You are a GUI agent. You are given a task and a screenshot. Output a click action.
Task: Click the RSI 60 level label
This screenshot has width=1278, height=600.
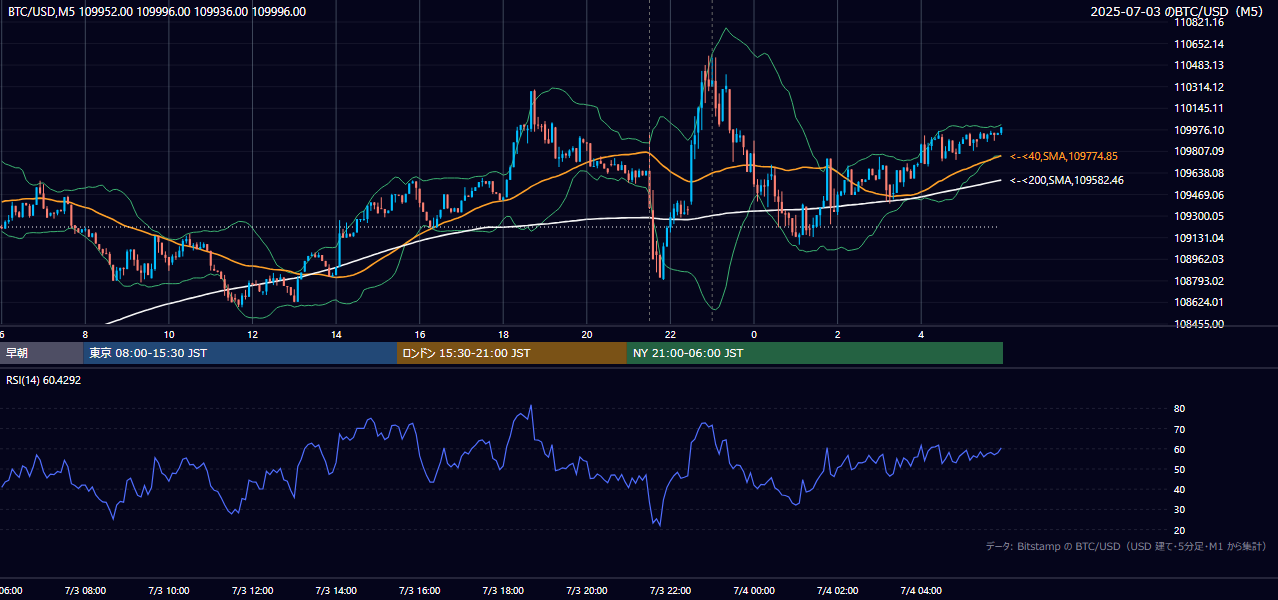(x=1179, y=449)
